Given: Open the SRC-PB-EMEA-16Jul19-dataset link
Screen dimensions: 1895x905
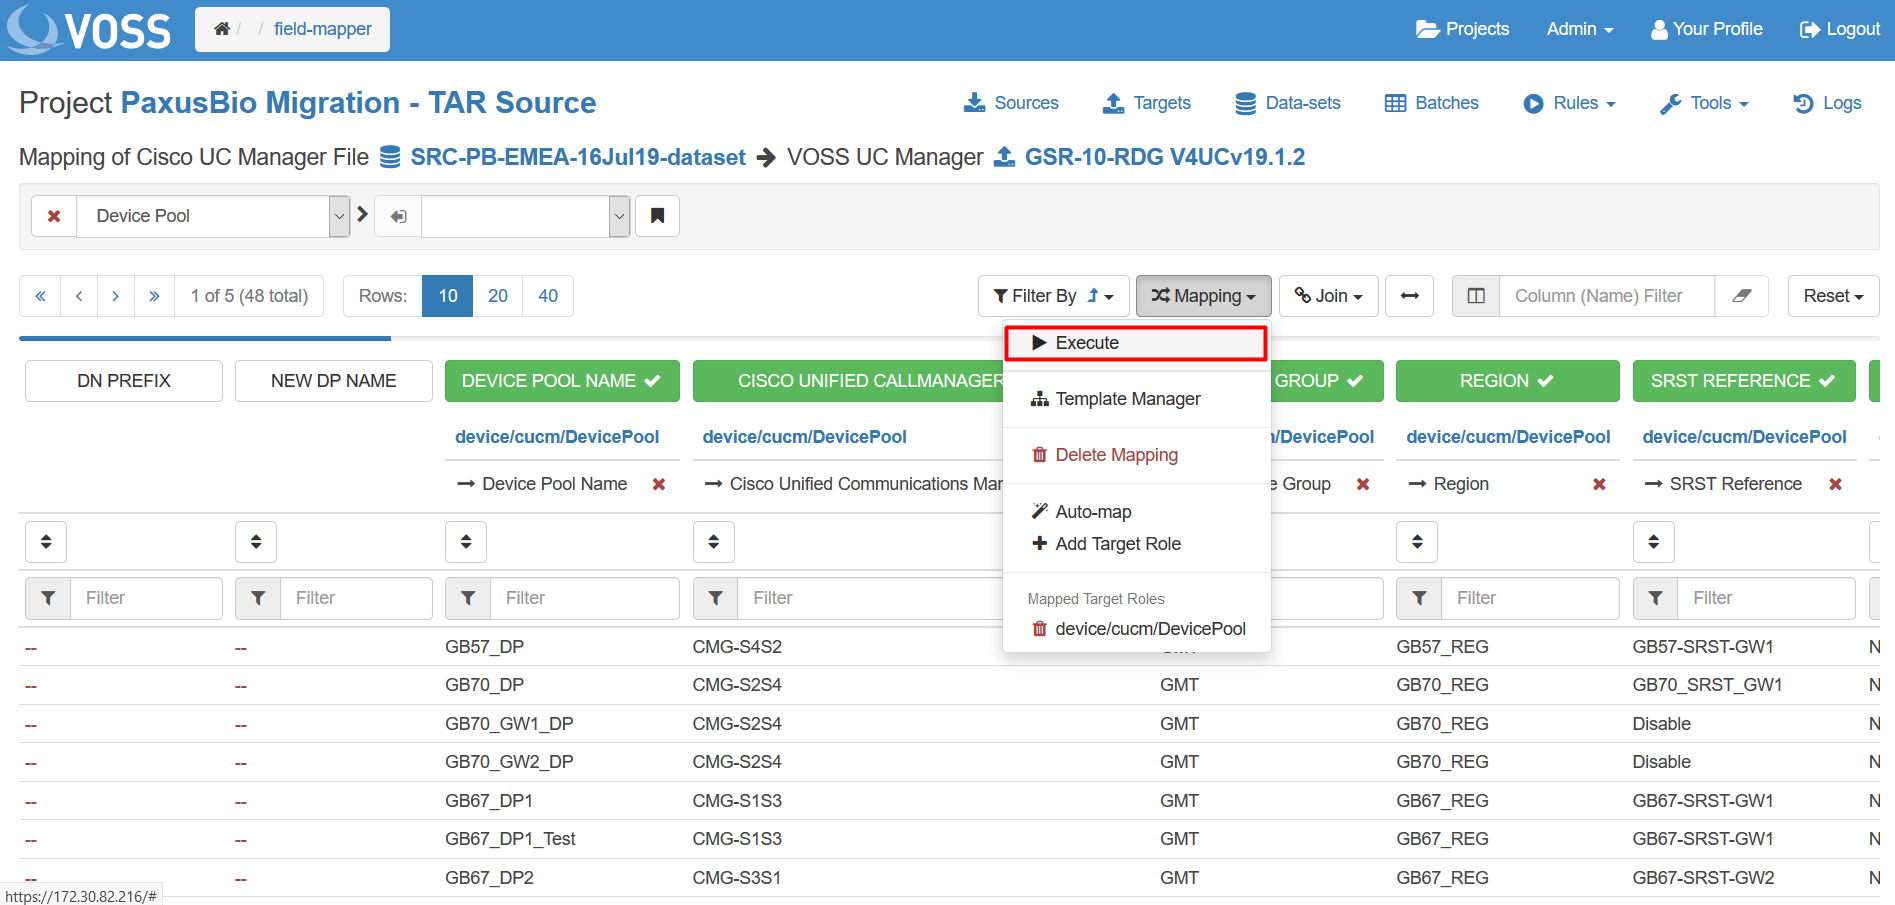Looking at the screenshot, I should pyautogui.click(x=577, y=157).
